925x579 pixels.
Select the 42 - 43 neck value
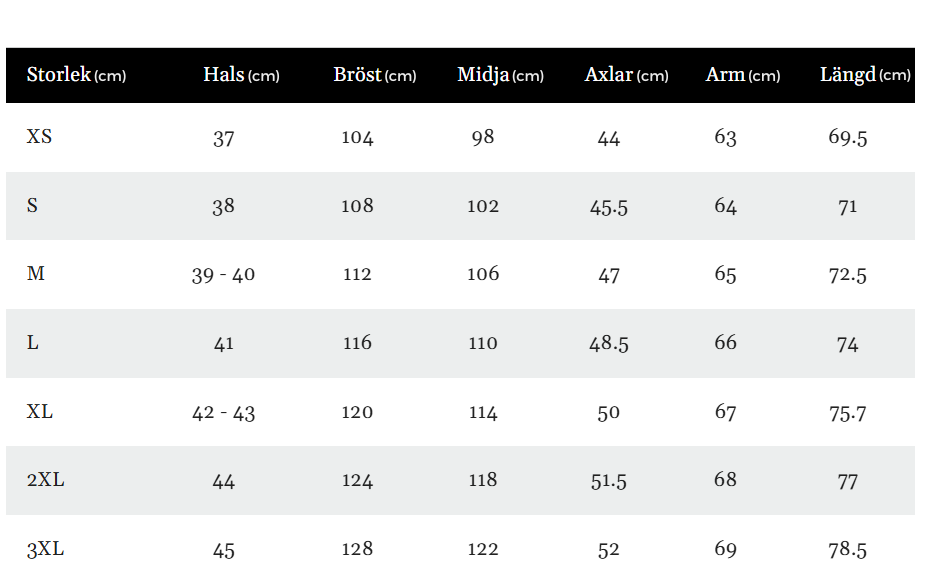click(223, 413)
